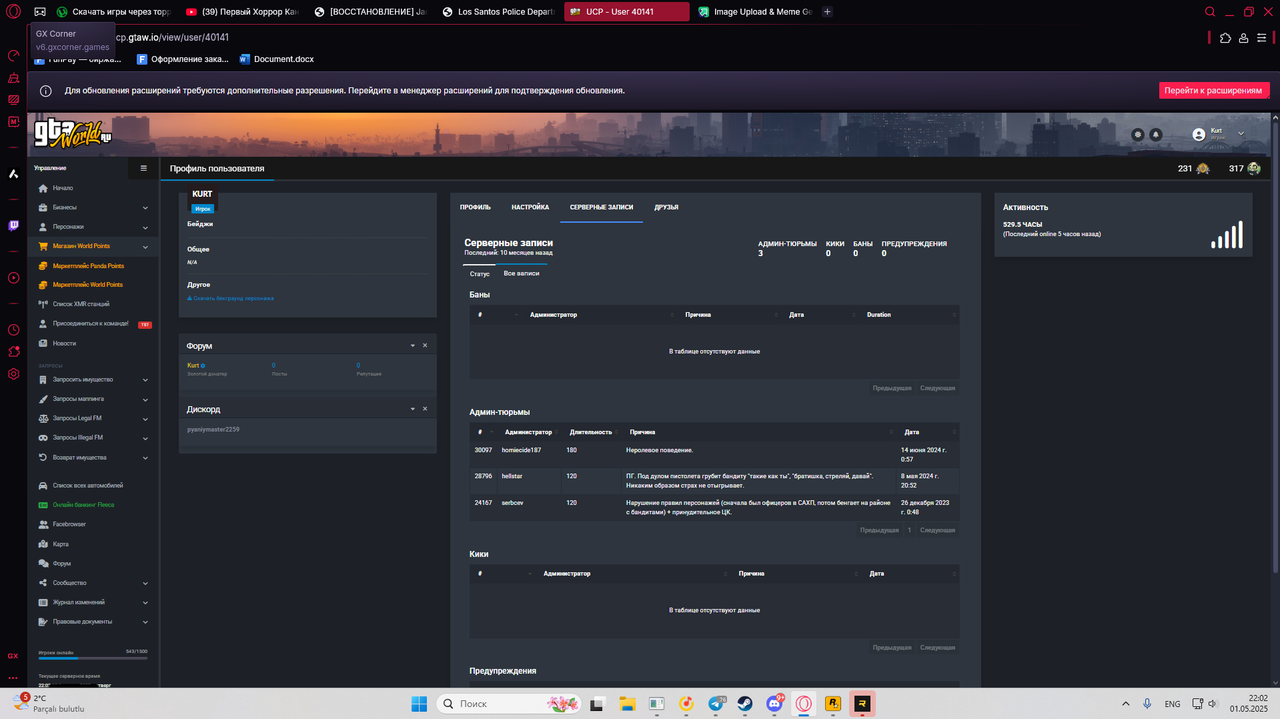Viewport: 1280px width, 719px height.
Task: Toggle the hamburger menu next to Управление
Action: (144, 168)
